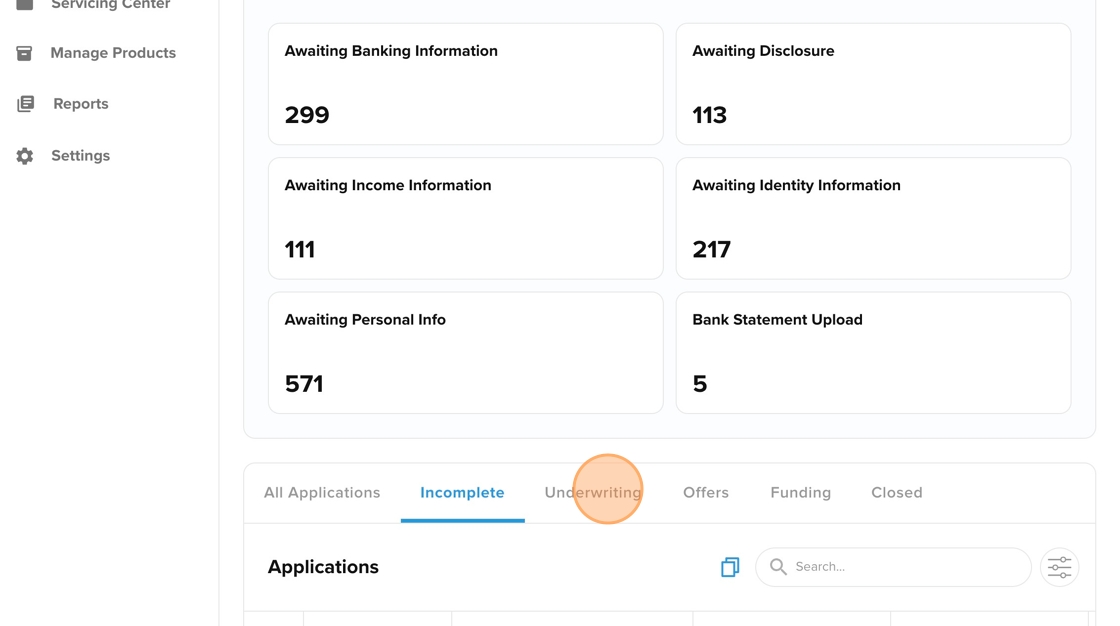This screenshot has width=1120, height=626.
Task: Click the 299 banking count
Action: [x=307, y=115]
